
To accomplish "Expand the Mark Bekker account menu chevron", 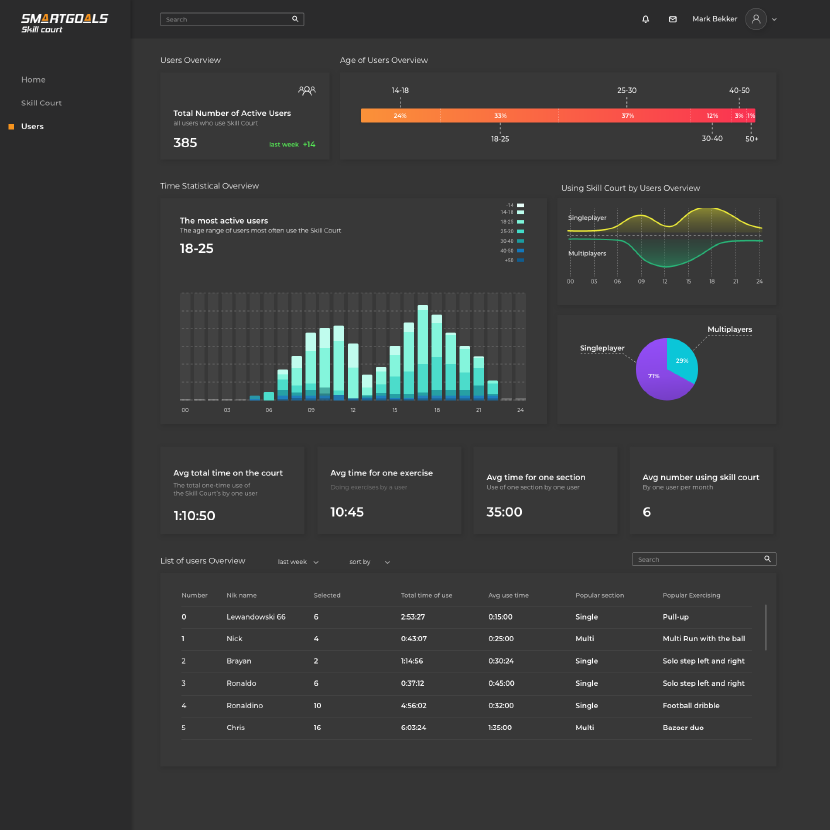I will pos(774,20).
